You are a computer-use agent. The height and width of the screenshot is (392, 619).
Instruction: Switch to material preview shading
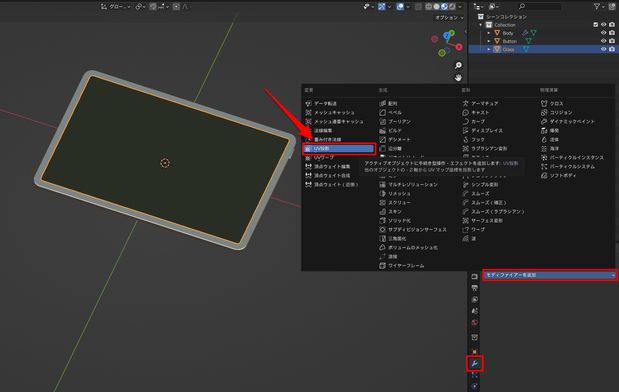(444, 7)
